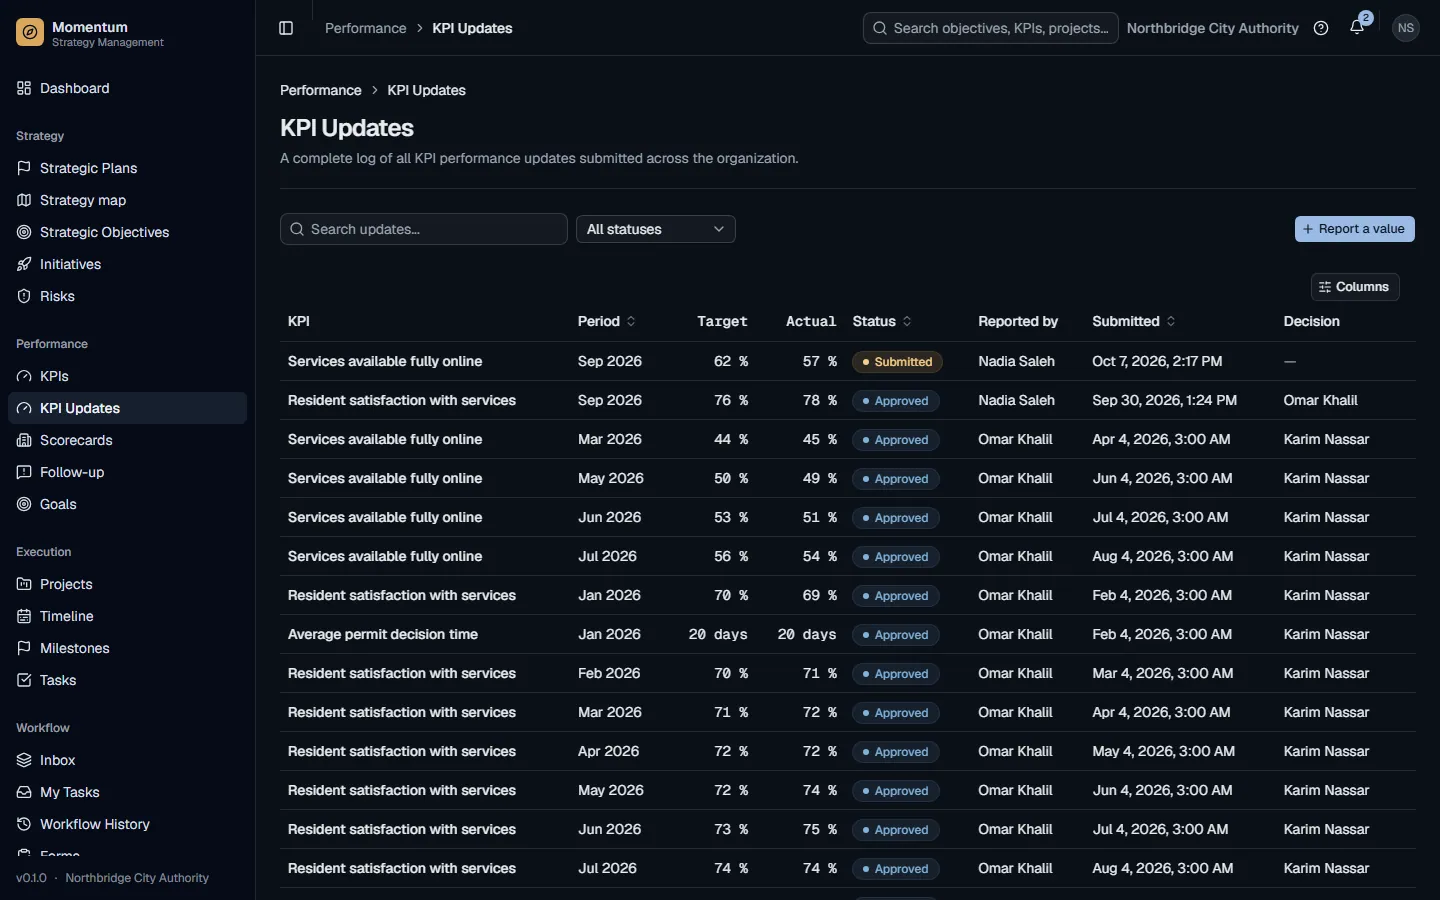
Task: Click the Decision column header
Action: tap(1311, 321)
